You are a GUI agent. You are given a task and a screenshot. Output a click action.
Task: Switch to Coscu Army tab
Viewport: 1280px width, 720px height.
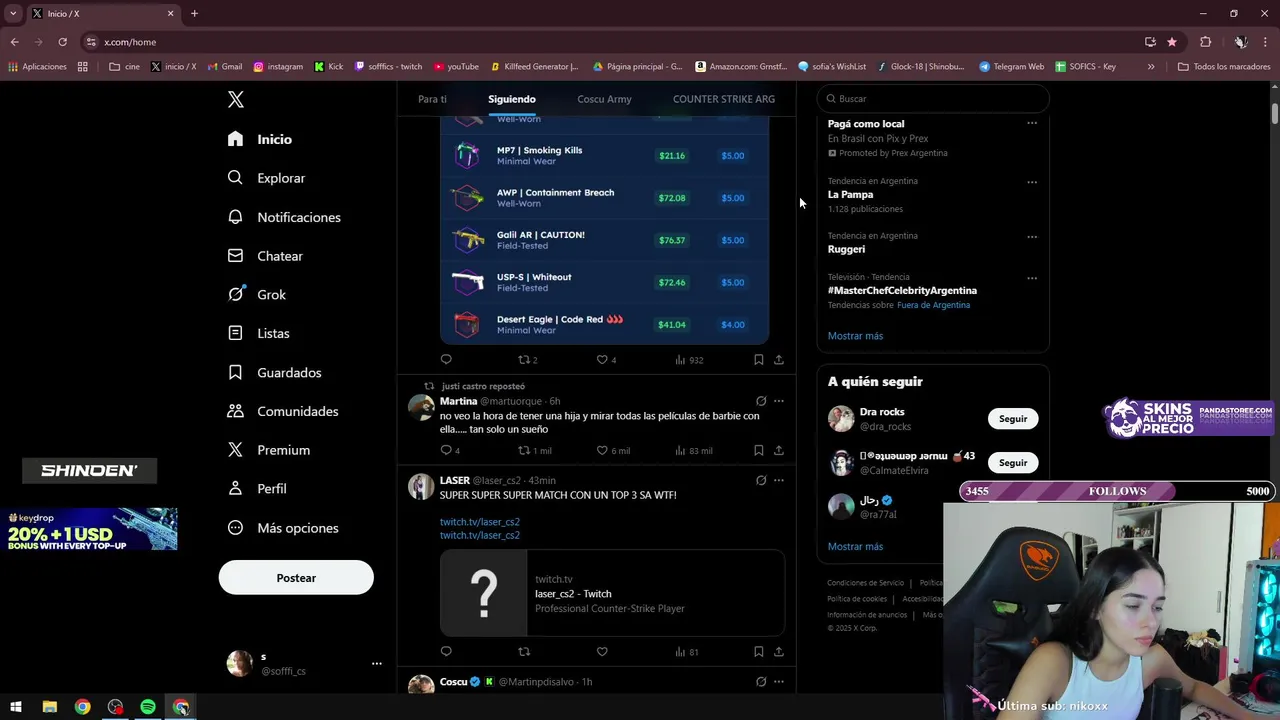click(x=604, y=99)
